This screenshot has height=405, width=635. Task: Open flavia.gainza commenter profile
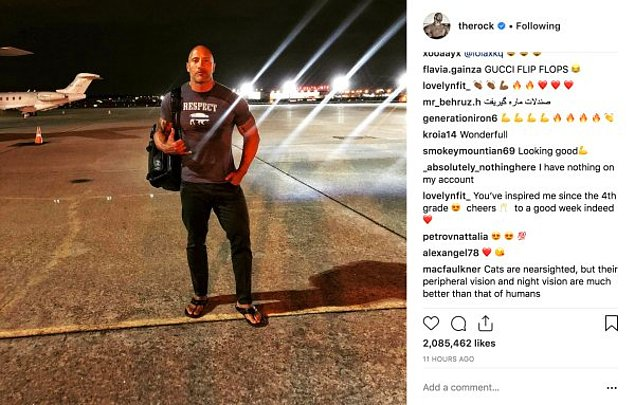pos(452,70)
